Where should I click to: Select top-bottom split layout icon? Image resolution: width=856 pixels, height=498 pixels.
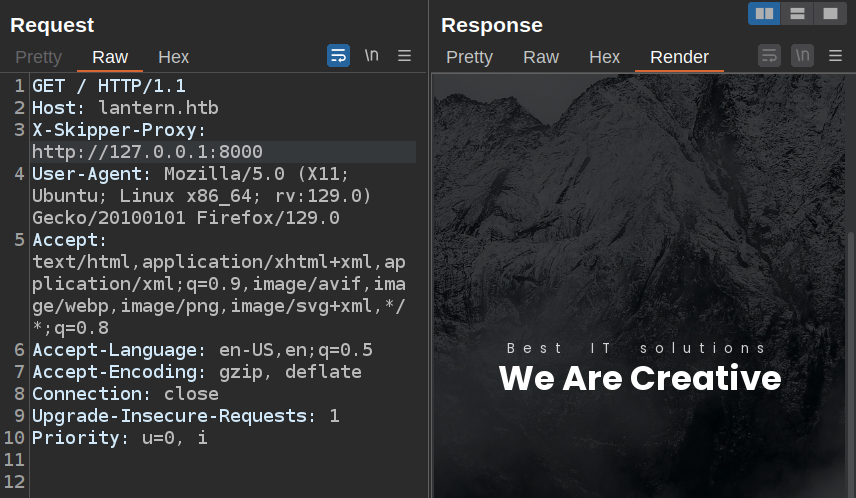pos(797,13)
